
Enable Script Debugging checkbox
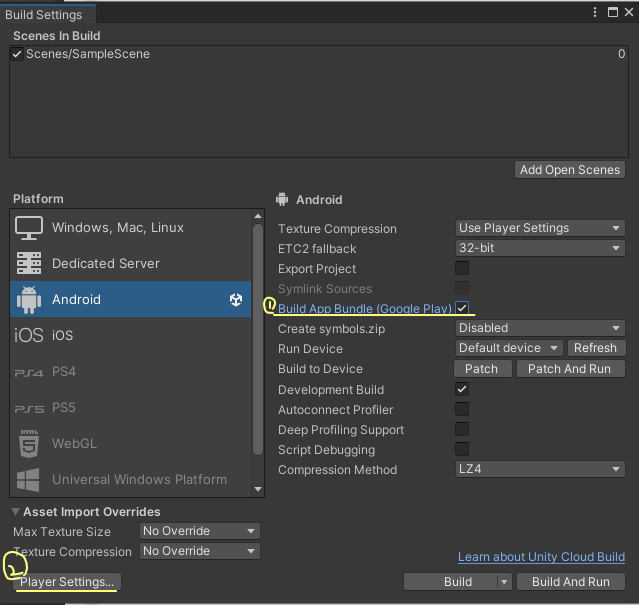click(x=462, y=449)
